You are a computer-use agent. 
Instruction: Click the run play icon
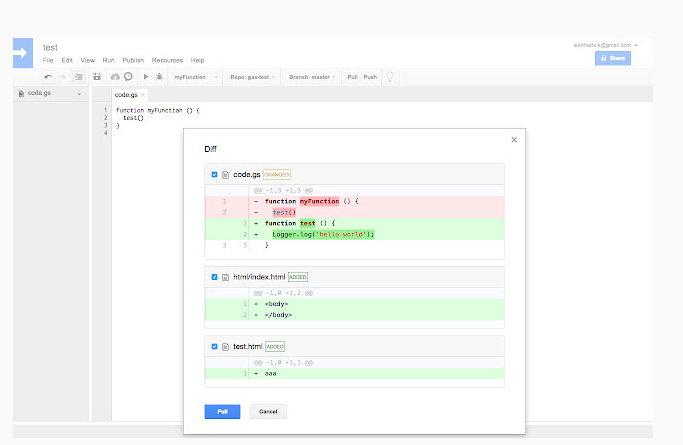[146, 77]
